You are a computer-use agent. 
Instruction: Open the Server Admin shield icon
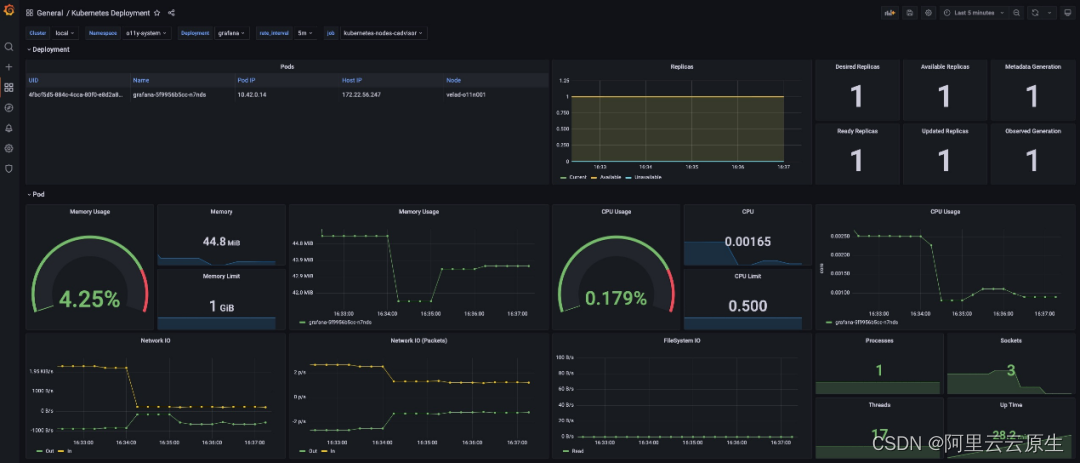click(9, 169)
